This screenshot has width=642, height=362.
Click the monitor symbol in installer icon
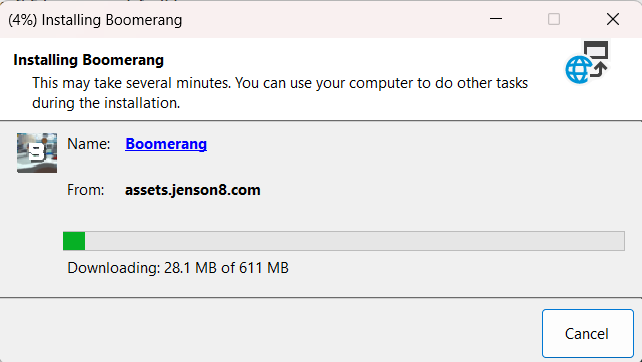[x=596, y=50]
